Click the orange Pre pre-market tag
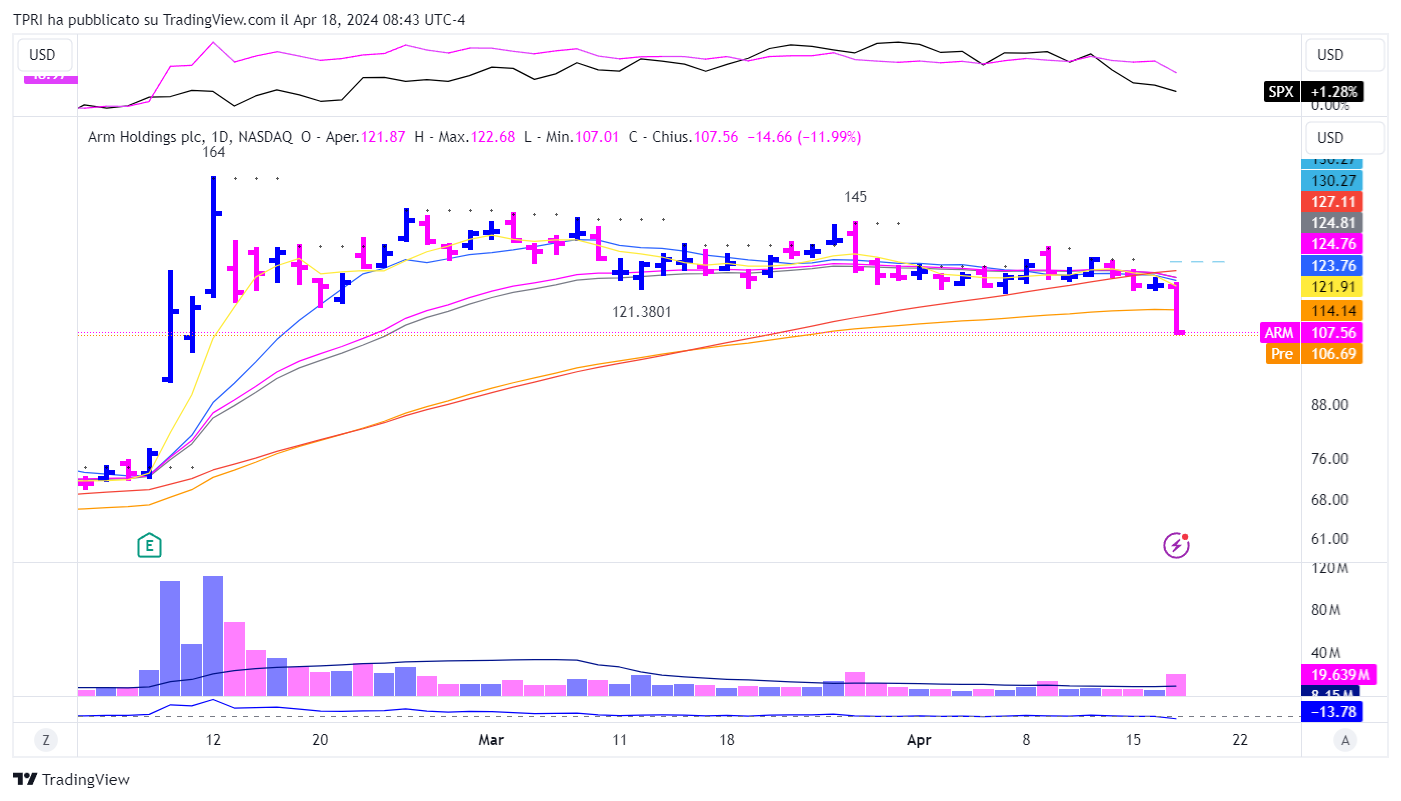The image size is (1401, 801). 1281,354
